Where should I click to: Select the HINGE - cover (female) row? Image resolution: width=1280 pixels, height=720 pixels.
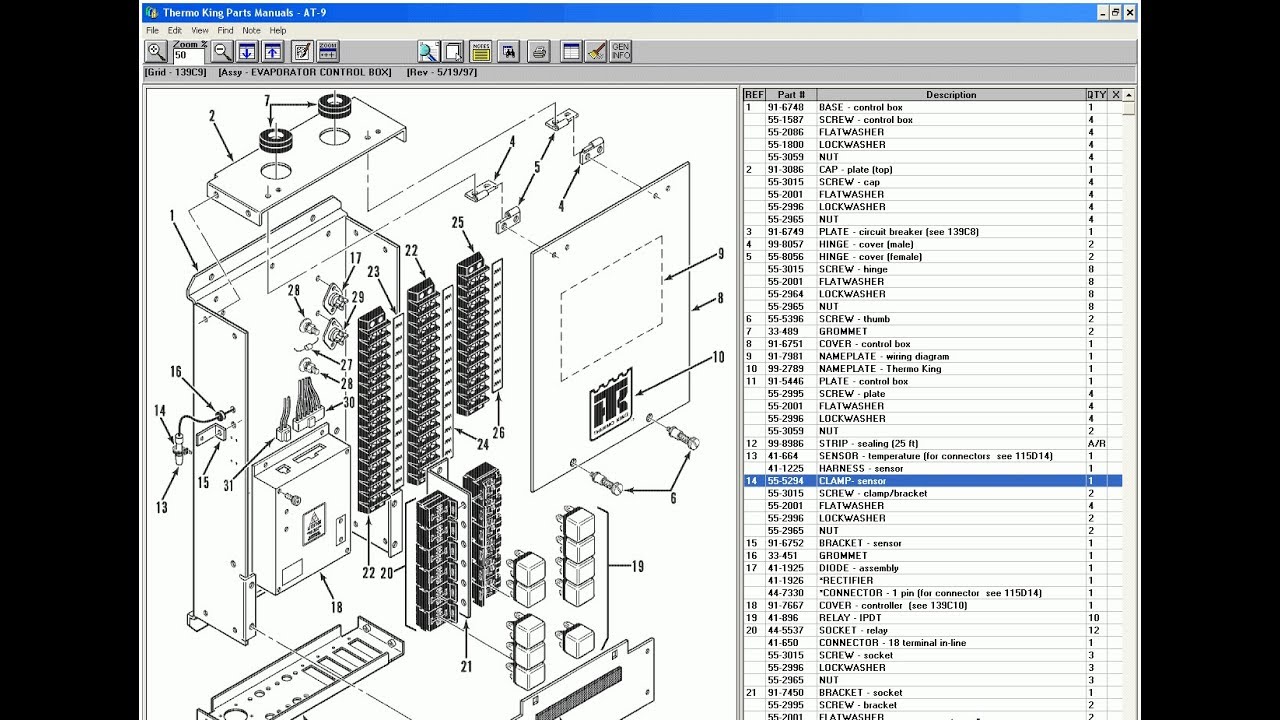point(933,257)
